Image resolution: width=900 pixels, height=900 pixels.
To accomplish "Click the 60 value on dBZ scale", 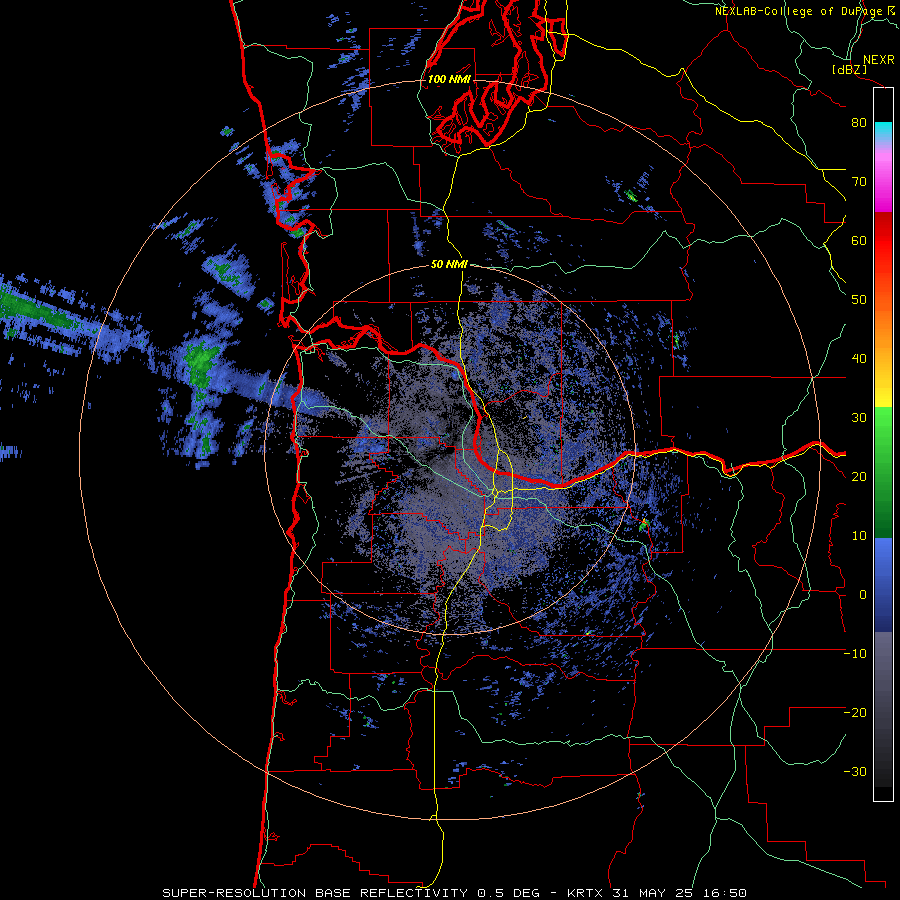I will [x=859, y=241].
